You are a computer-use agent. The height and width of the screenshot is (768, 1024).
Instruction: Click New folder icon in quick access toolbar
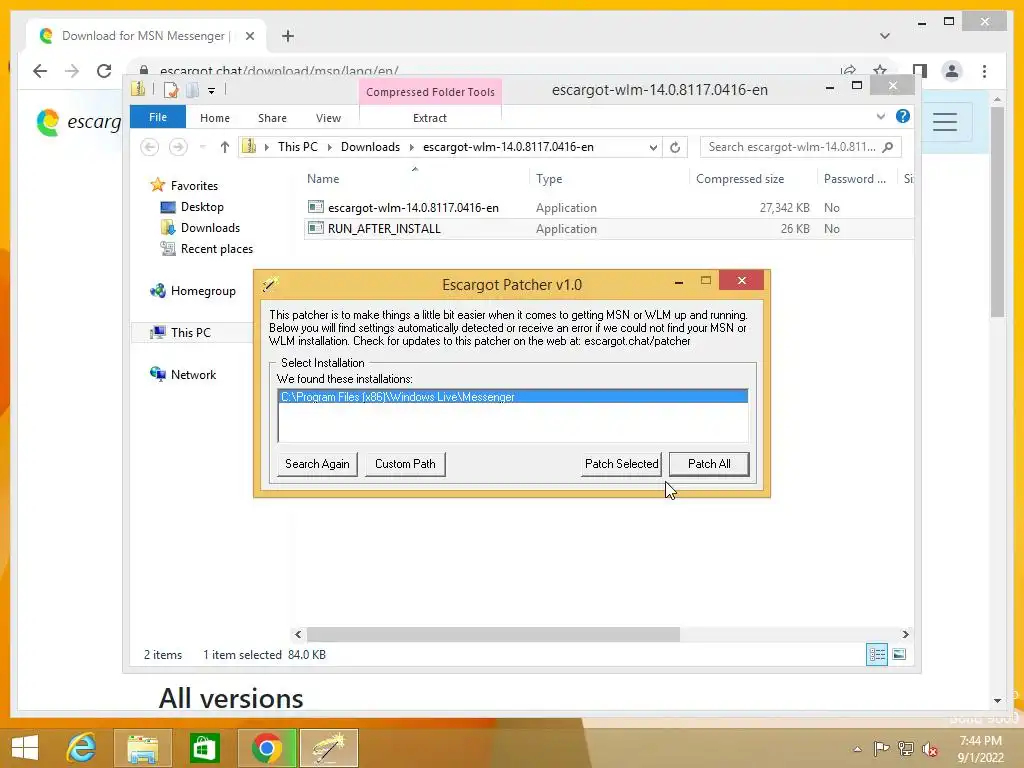pos(193,90)
